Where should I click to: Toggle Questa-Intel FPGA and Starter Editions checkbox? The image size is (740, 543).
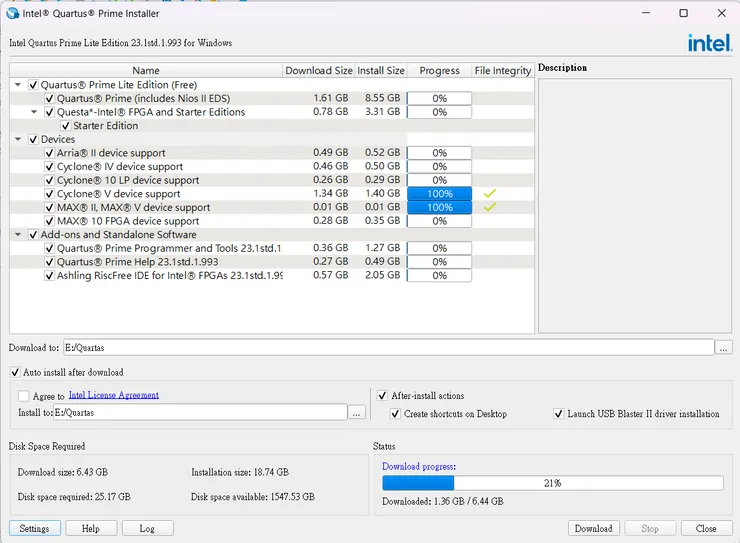pos(50,112)
